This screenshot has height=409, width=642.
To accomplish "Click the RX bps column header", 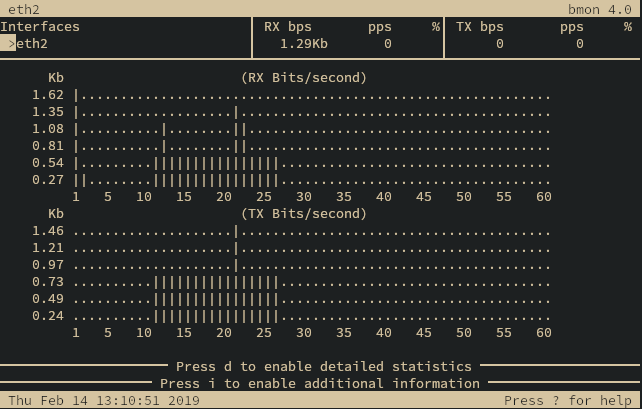I will coord(287,27).
